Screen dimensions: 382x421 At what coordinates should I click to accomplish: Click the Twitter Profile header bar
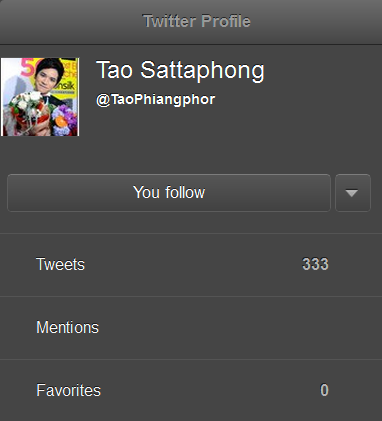click(x=191, y=22)
